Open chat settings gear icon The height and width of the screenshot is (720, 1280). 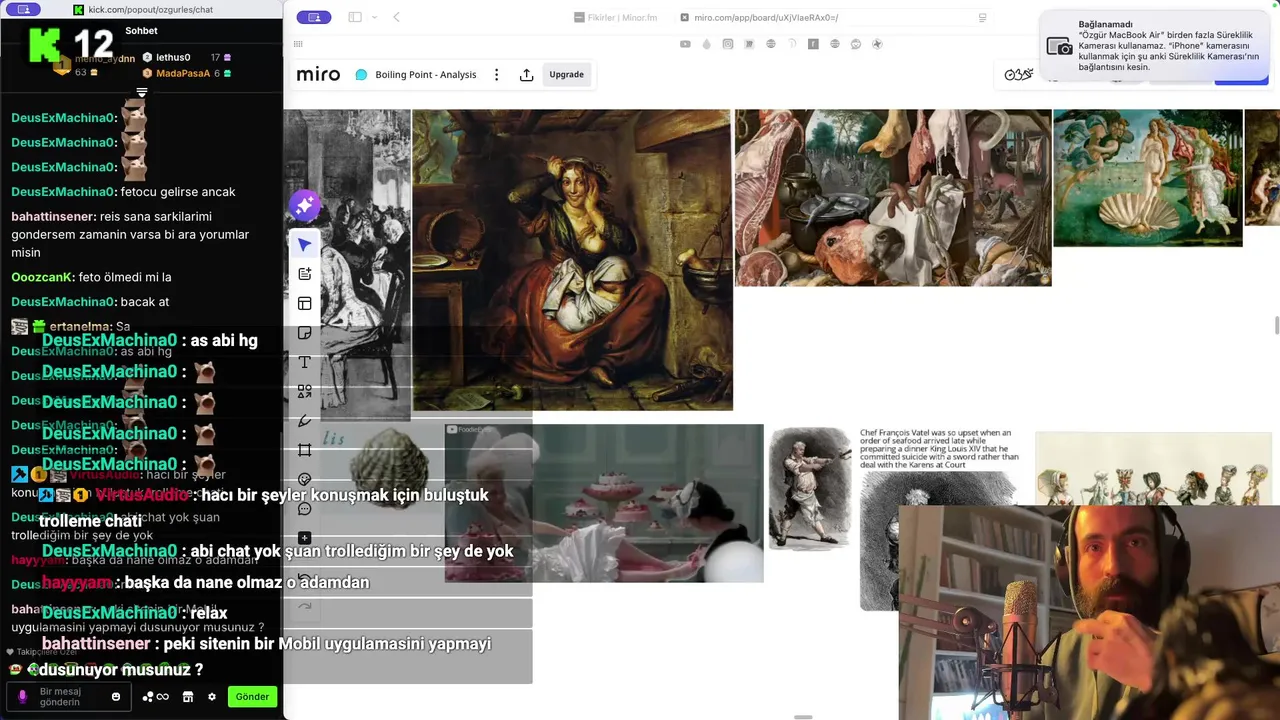tap(212, 697)
